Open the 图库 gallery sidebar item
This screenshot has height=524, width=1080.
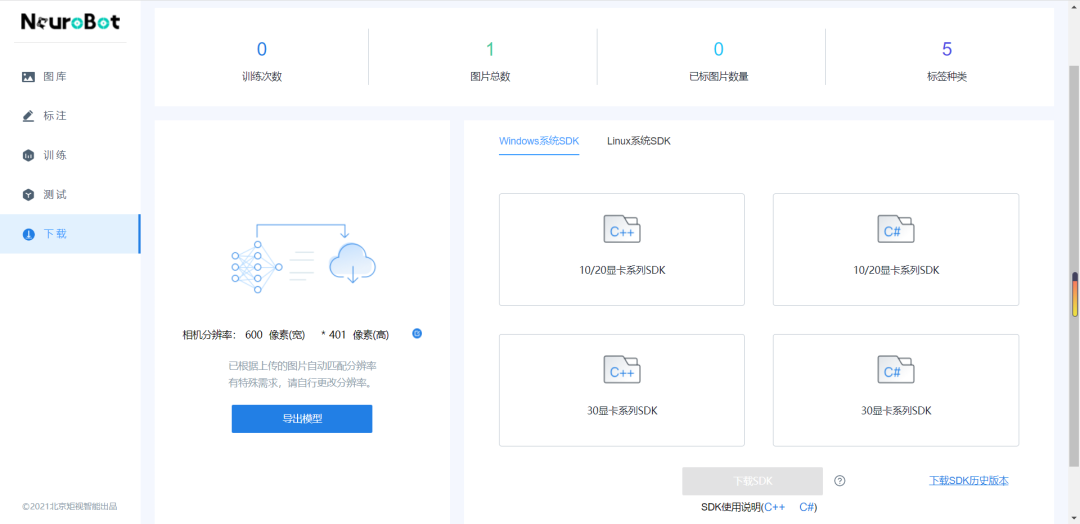click(54, 77)
